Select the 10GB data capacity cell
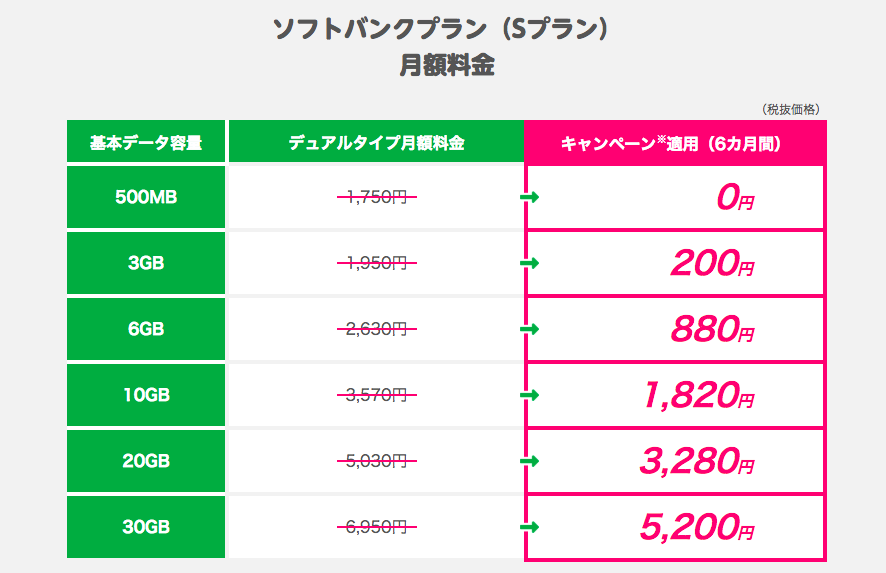Viewport: 886px width, 573px height. pos(146,395)
